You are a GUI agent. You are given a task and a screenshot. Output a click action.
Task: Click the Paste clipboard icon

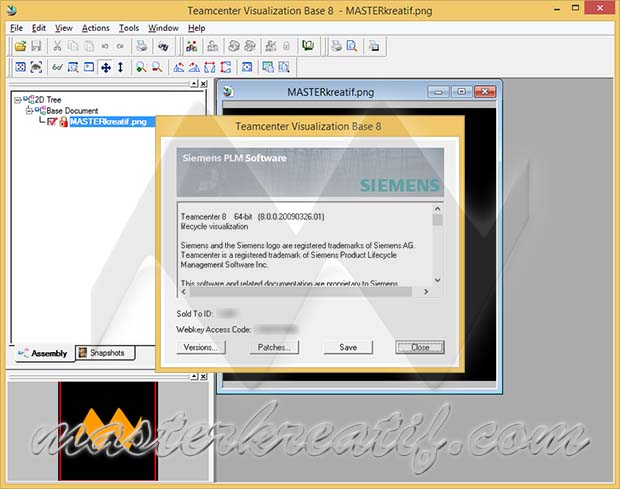click(x=89, y=47)
